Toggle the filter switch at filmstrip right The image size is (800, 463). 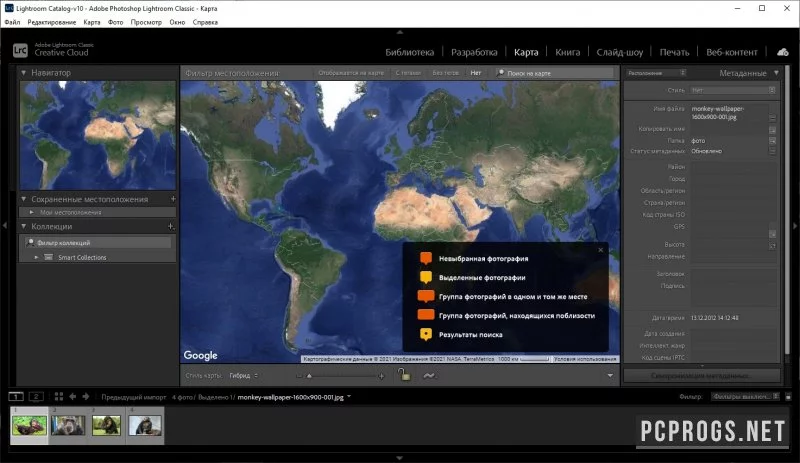(788, 397)
